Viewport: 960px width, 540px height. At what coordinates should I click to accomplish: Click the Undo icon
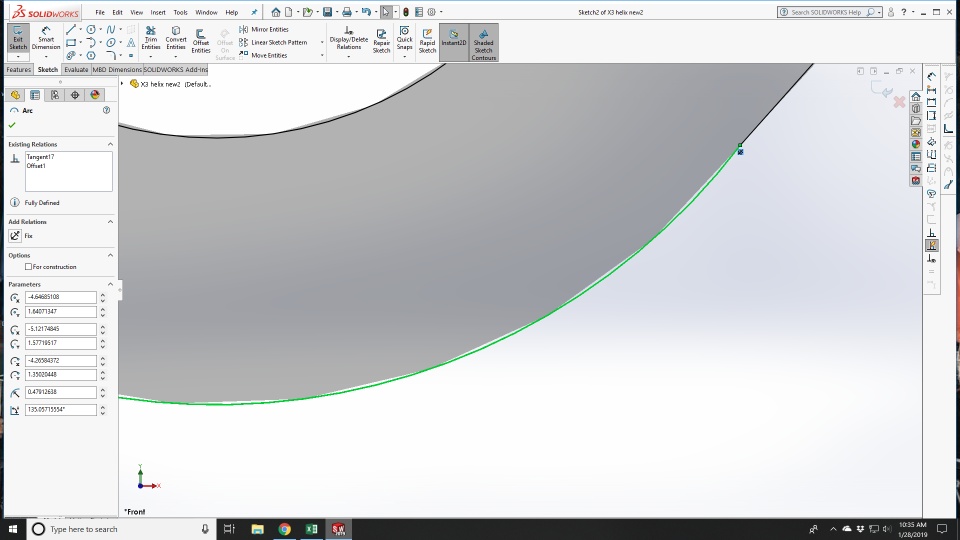(366, 12)
